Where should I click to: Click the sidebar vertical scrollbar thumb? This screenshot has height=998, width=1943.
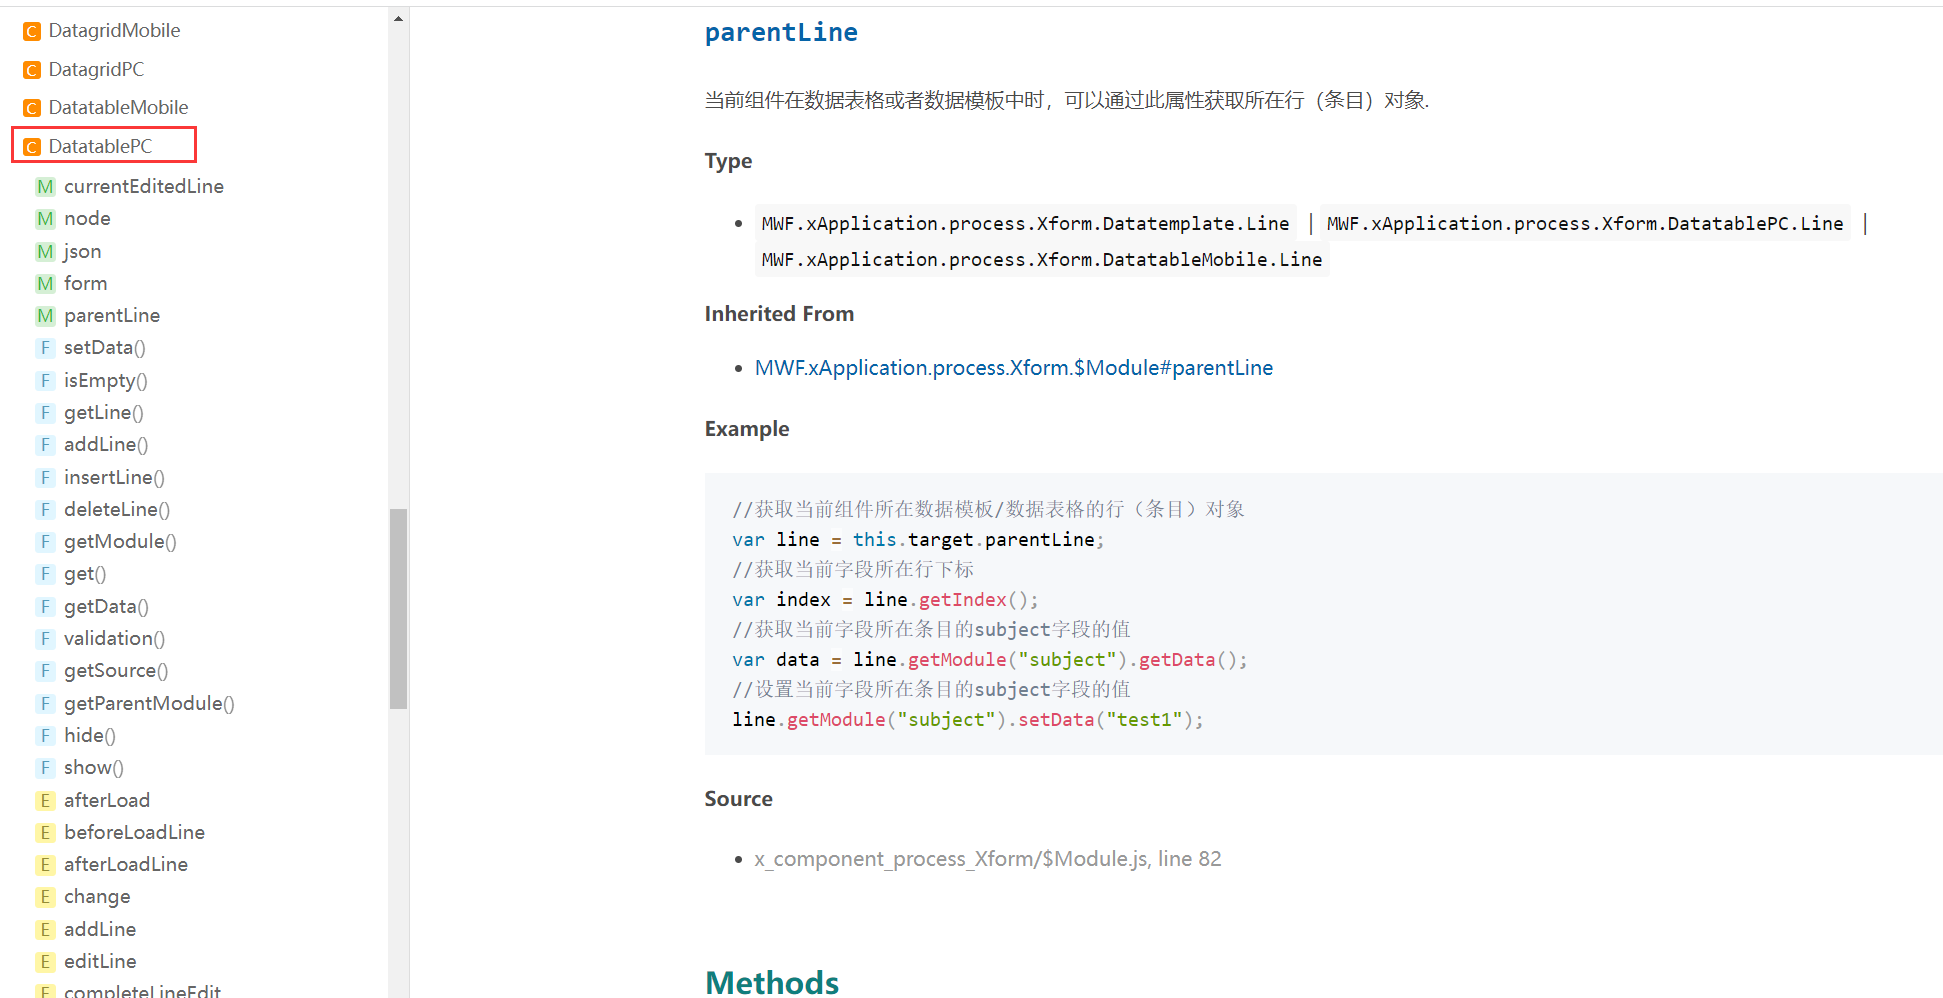click(x=398, y=608)
